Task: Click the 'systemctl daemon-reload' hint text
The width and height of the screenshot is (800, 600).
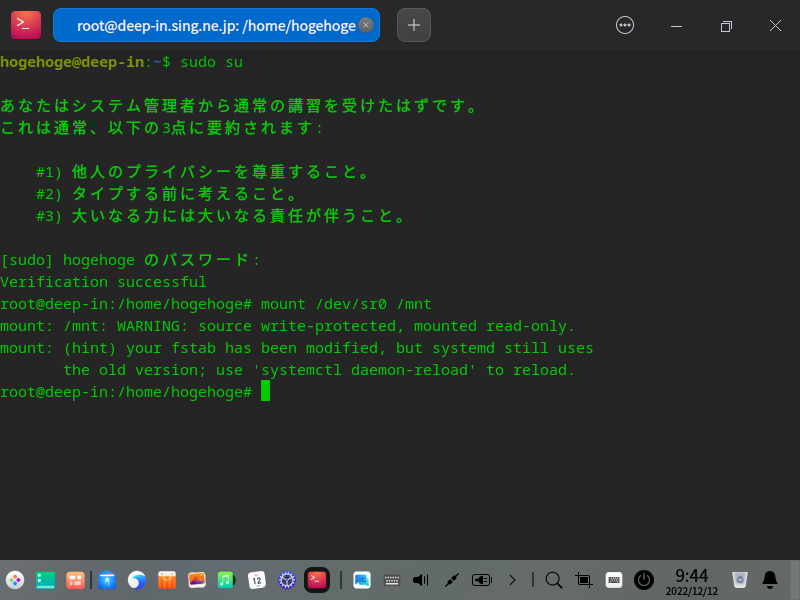Action: (365, 370)
